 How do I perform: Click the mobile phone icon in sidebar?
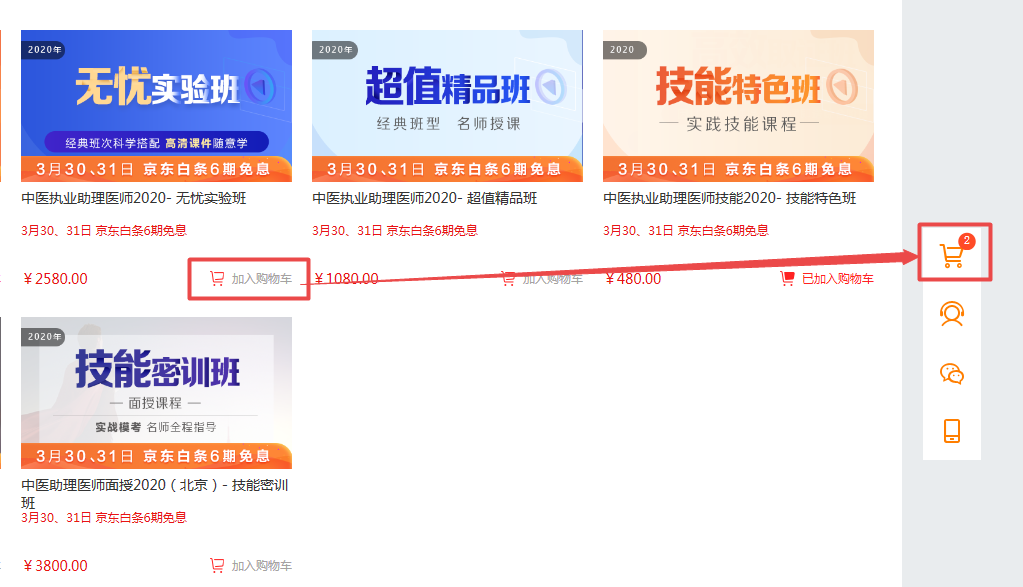(x=952, y=431)
